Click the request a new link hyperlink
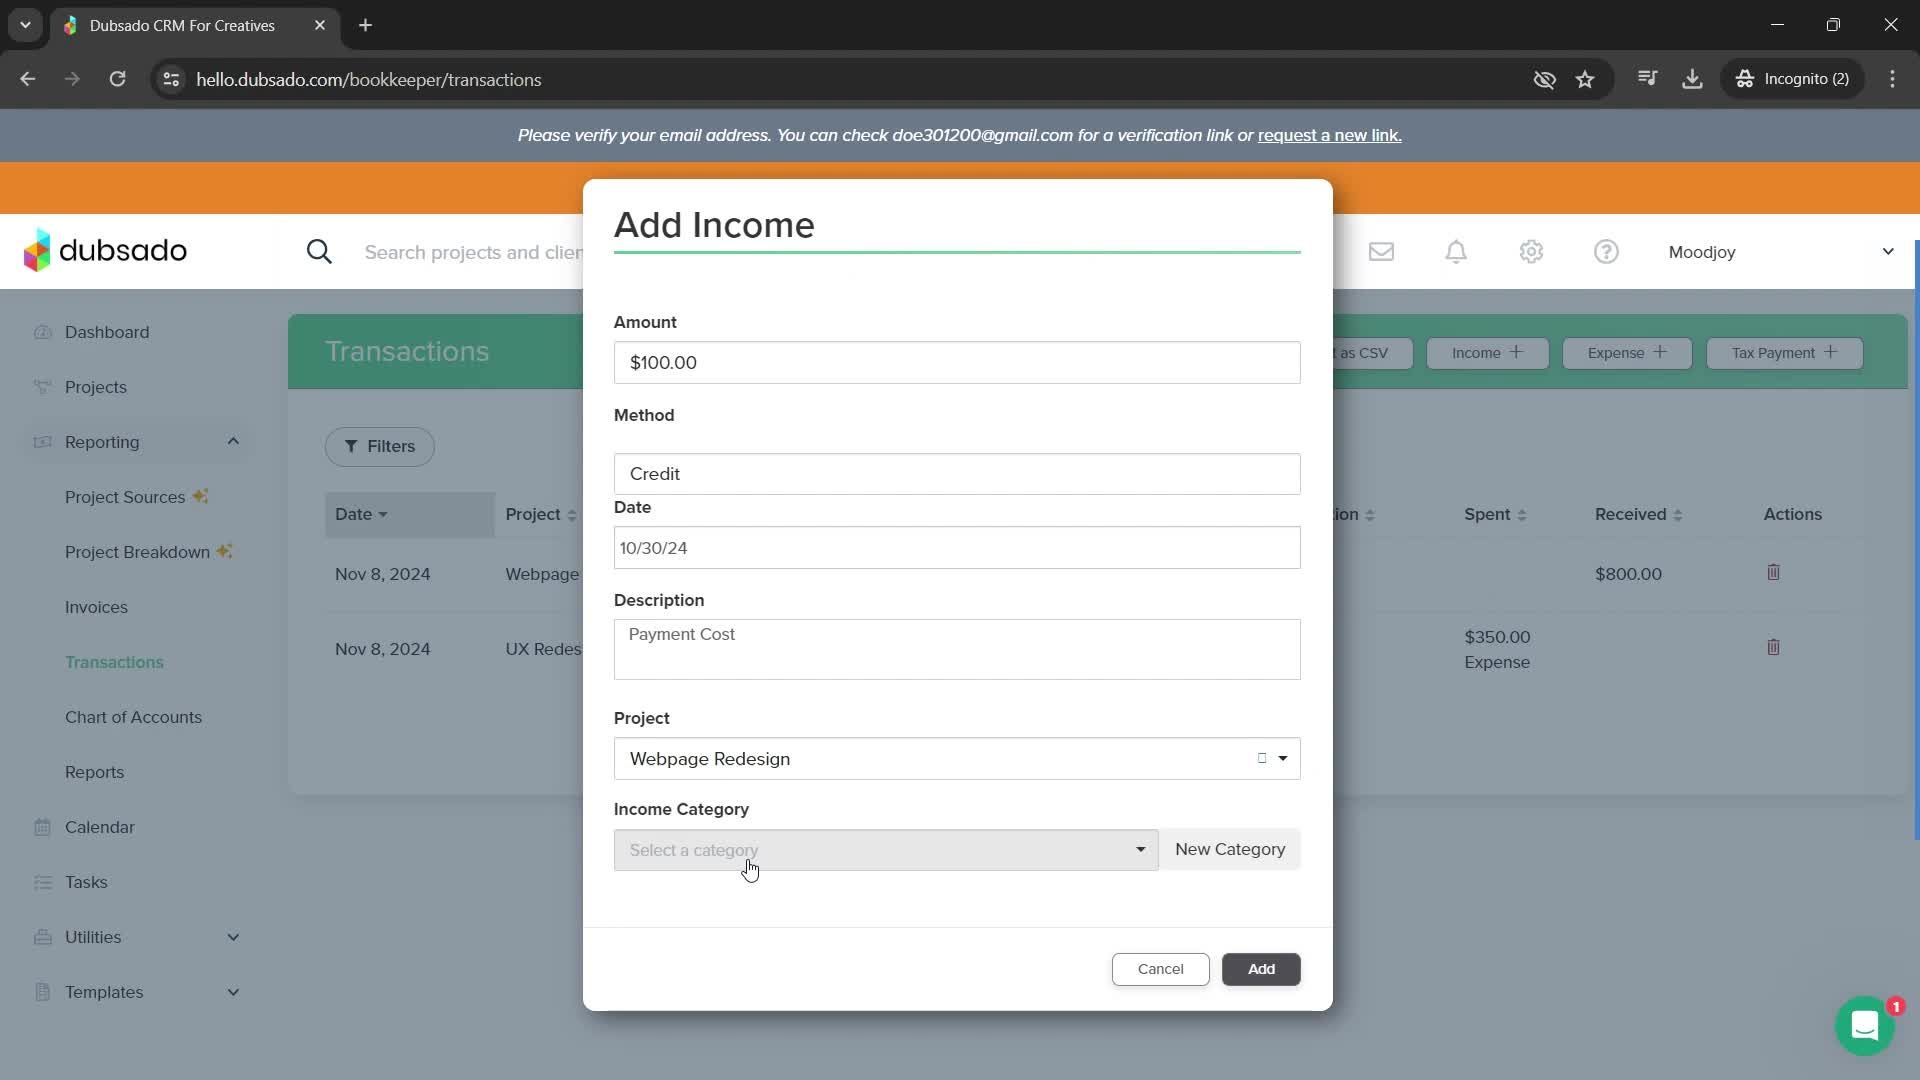Viewport: 1920px width, 1080px height. (1329, 135)
